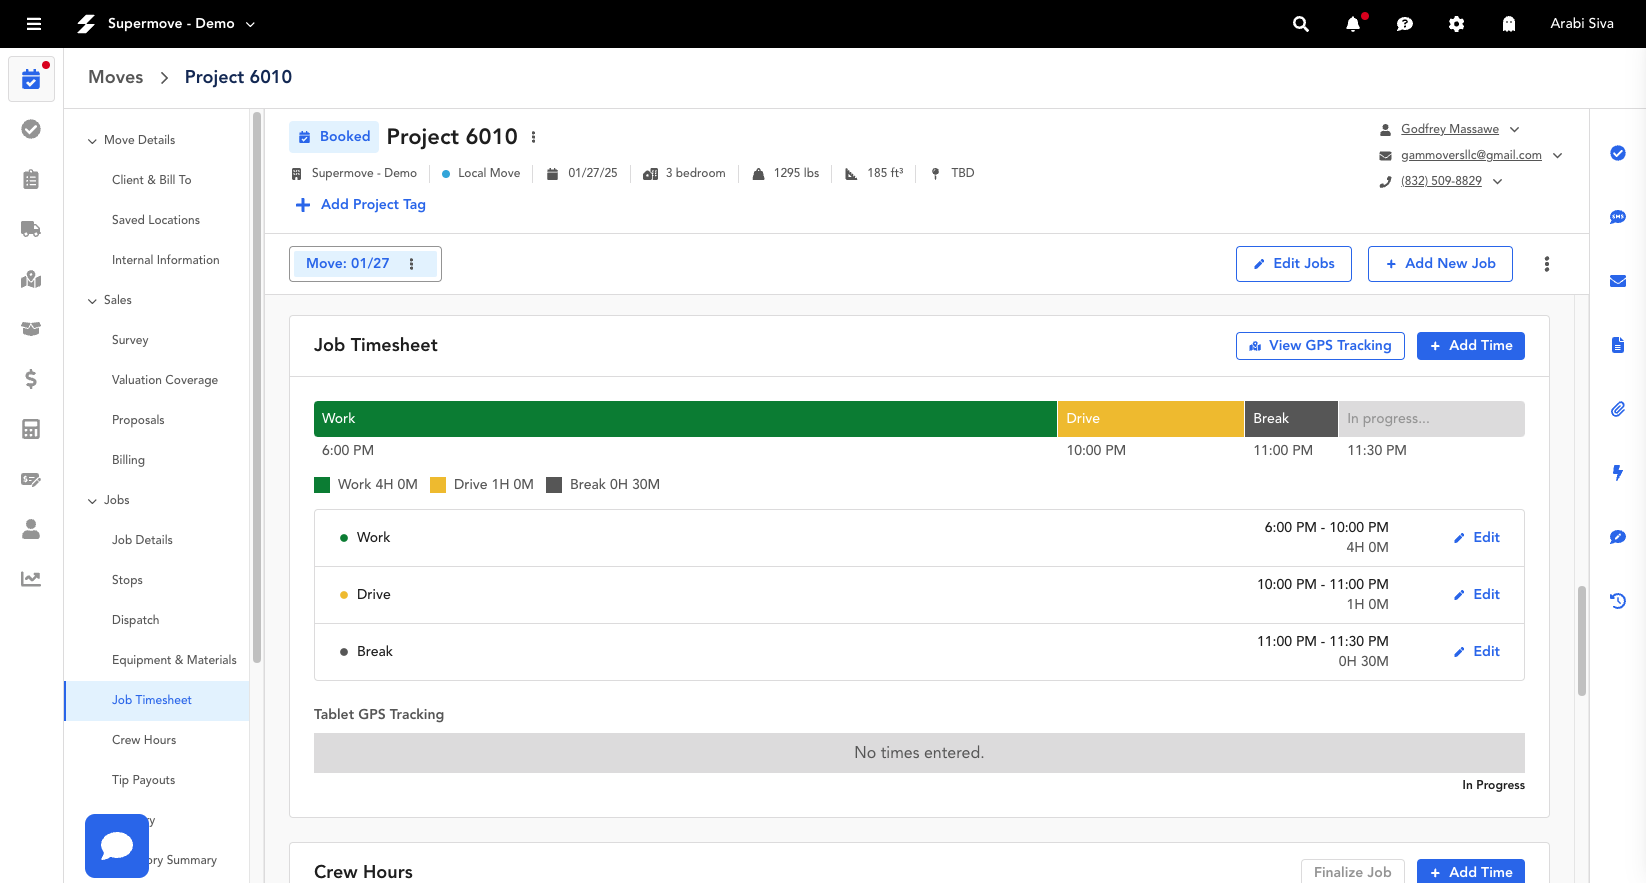The width and height of the screenshot is (1646, 883).
Task: Open the history clock icon in right sidebar
Action: click(x=1617, y=601)
